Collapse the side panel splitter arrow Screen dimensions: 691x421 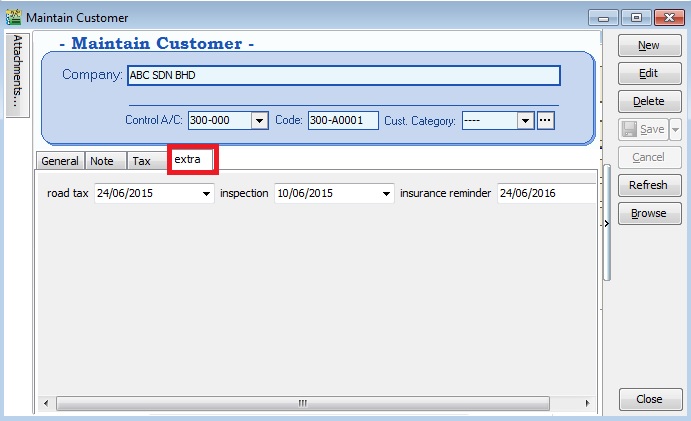607,224
